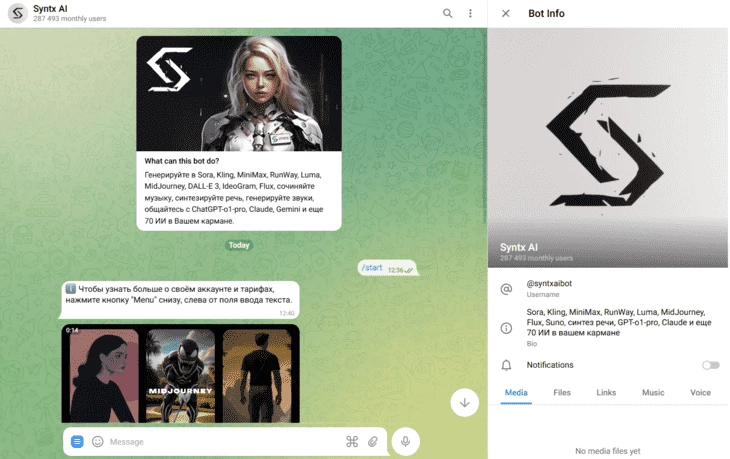Screen dimensions: 730x459
Task: Toggle the Notifications switch
Action: [710, 365]
